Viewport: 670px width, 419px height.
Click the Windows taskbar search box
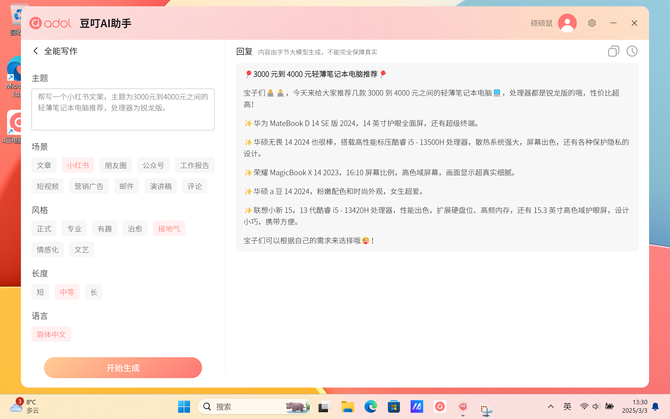254,407
